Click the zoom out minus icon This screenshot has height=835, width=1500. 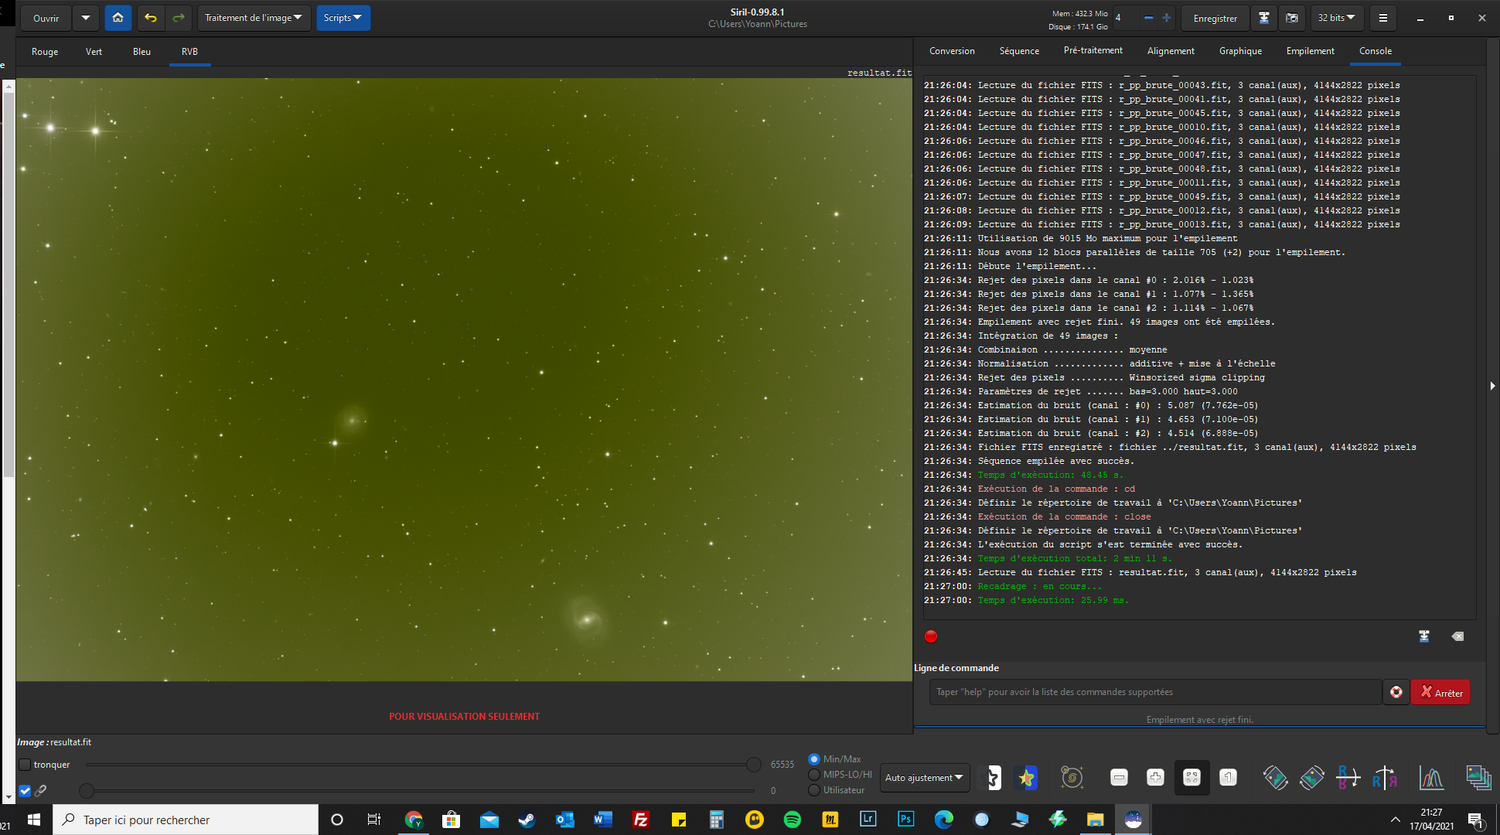click(x=1119, y=778)
